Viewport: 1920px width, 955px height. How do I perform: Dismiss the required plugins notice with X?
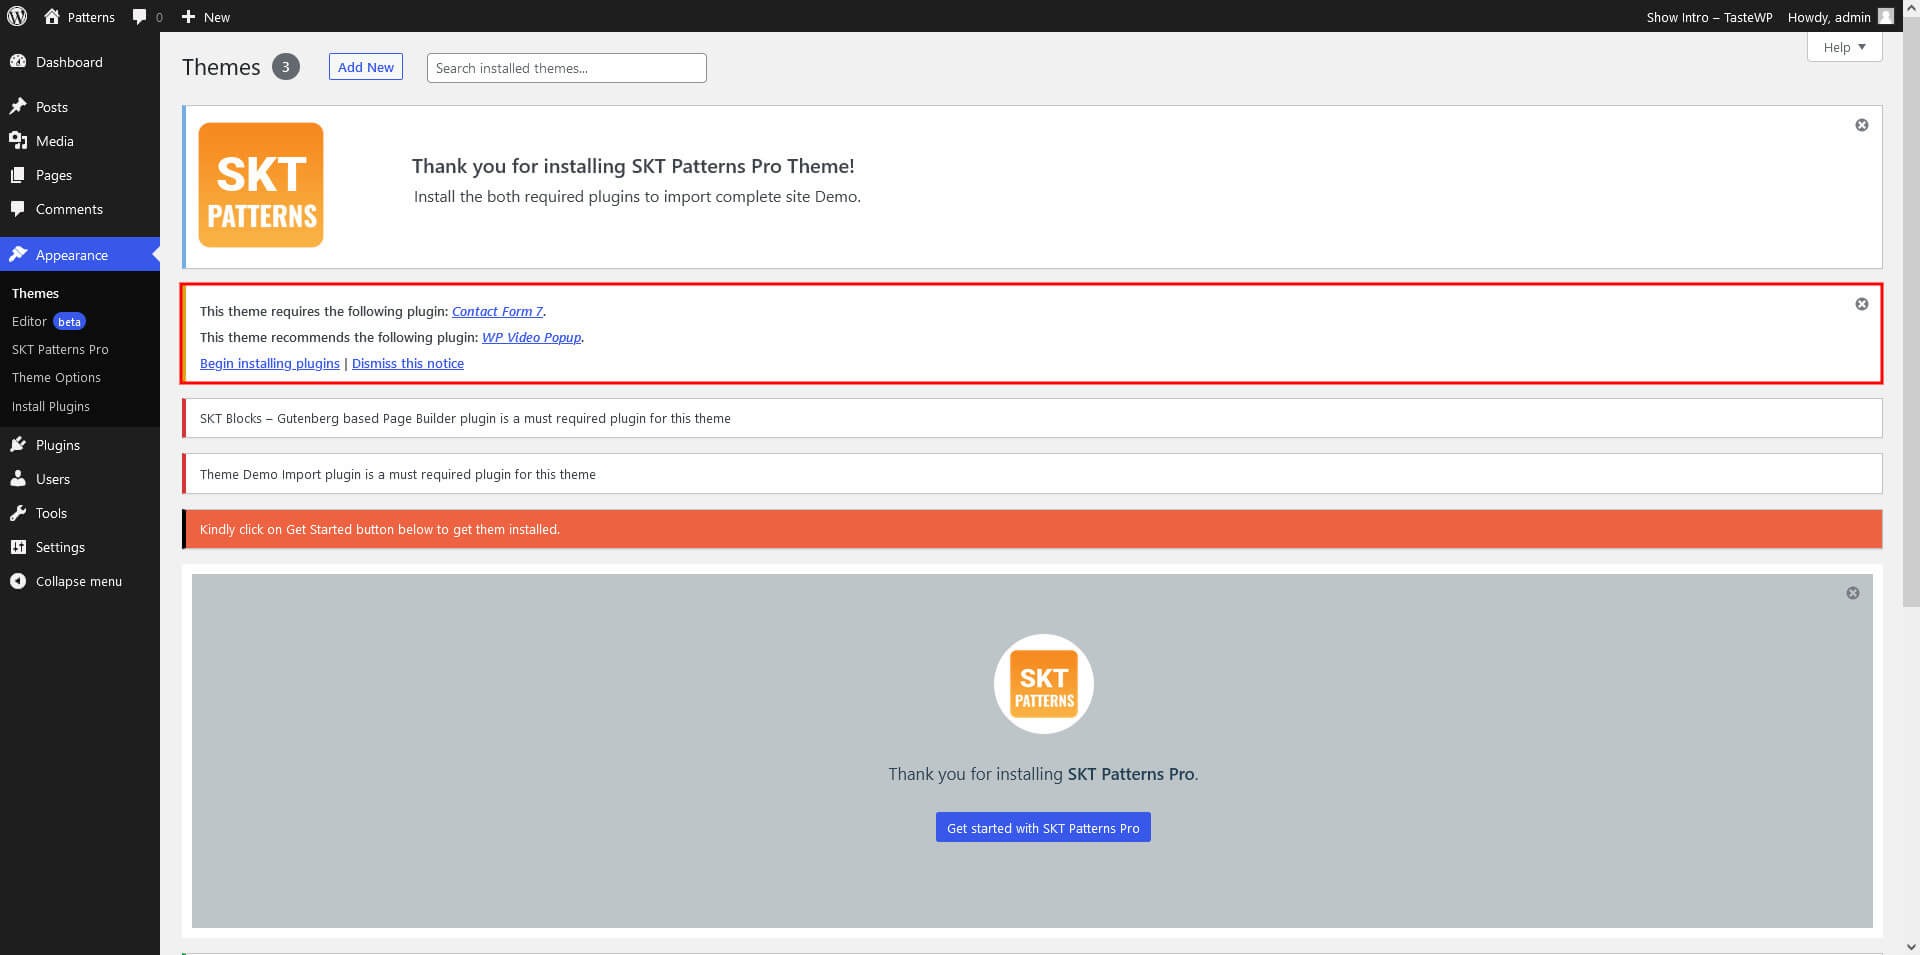click(x=1862, y=304)
